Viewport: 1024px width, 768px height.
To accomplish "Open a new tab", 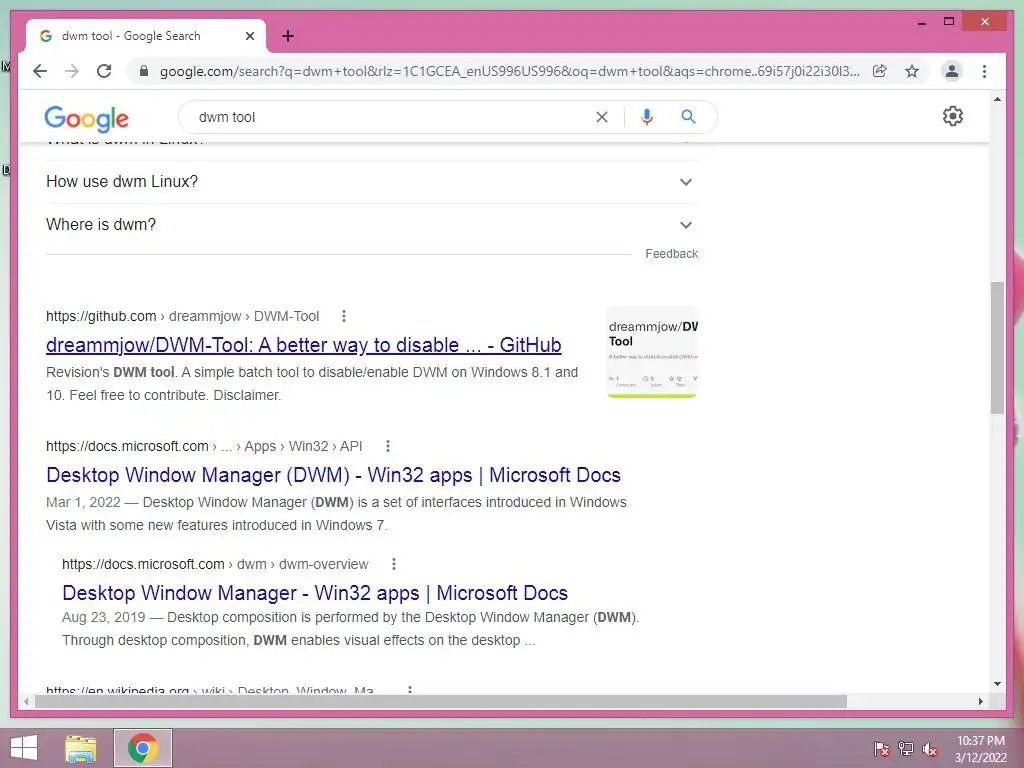I will pos(288,36).
